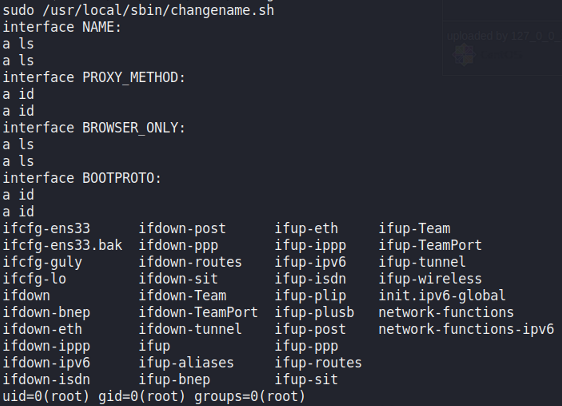The height and width of the screenshot is (406, 562).
Task: Click the ifdown-TeamPort entry
Action: (198, 312)
